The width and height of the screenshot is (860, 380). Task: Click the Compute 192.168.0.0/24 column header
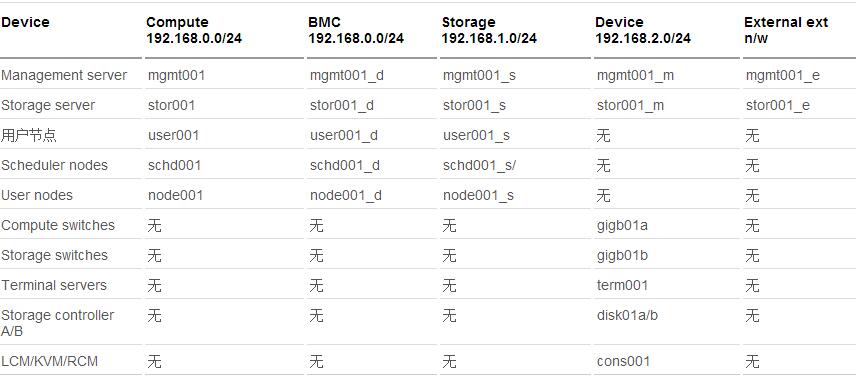(194, 30)
